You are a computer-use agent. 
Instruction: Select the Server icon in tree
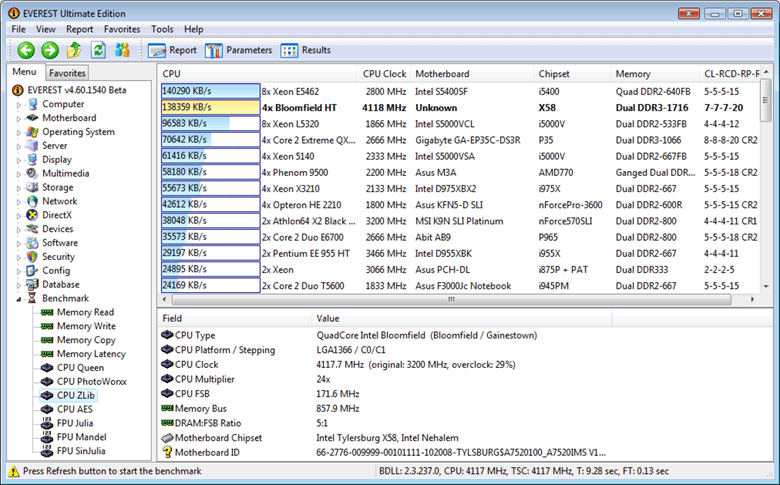point(32,146)
